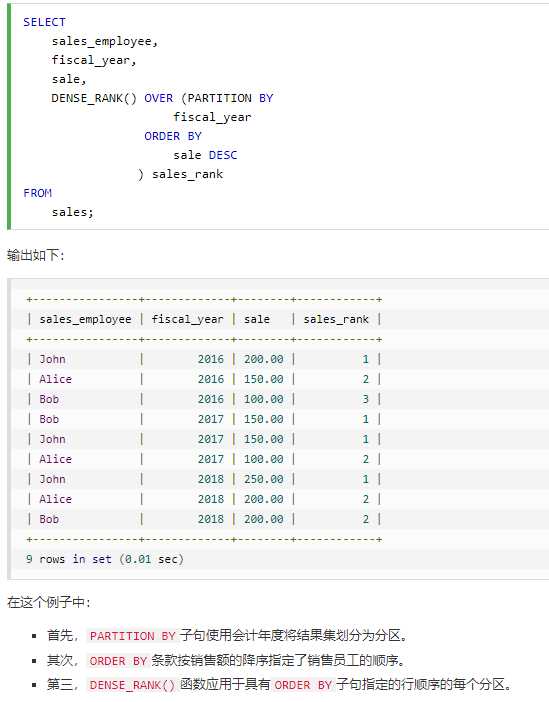Click year 2018 in Alice's 2018 row

click(x=211, y=499)
